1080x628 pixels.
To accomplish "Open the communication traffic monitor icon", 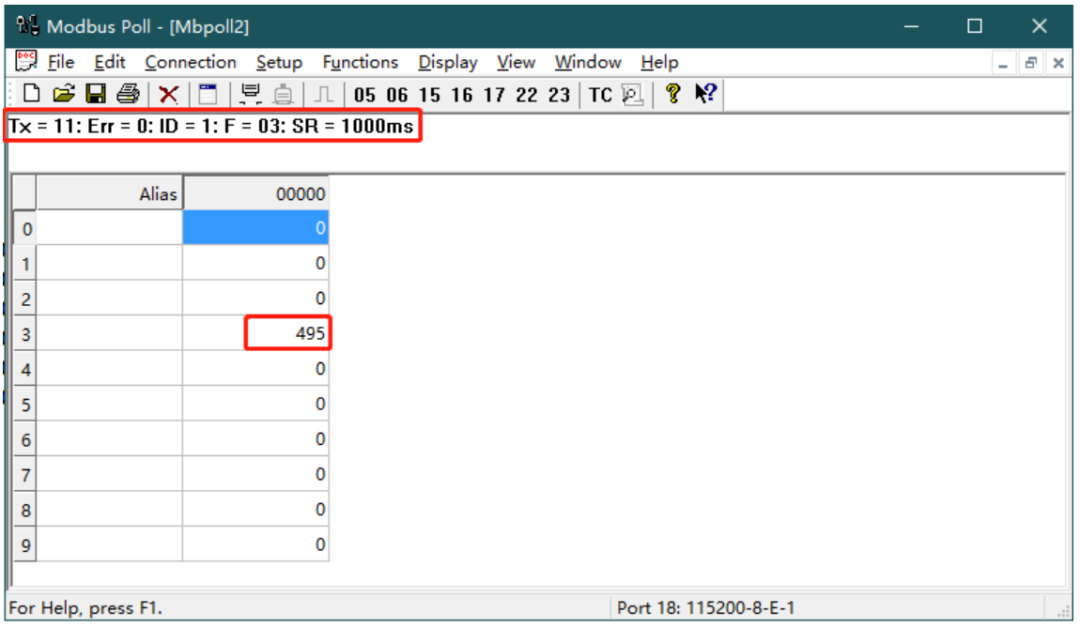I will tap(632, 94).
